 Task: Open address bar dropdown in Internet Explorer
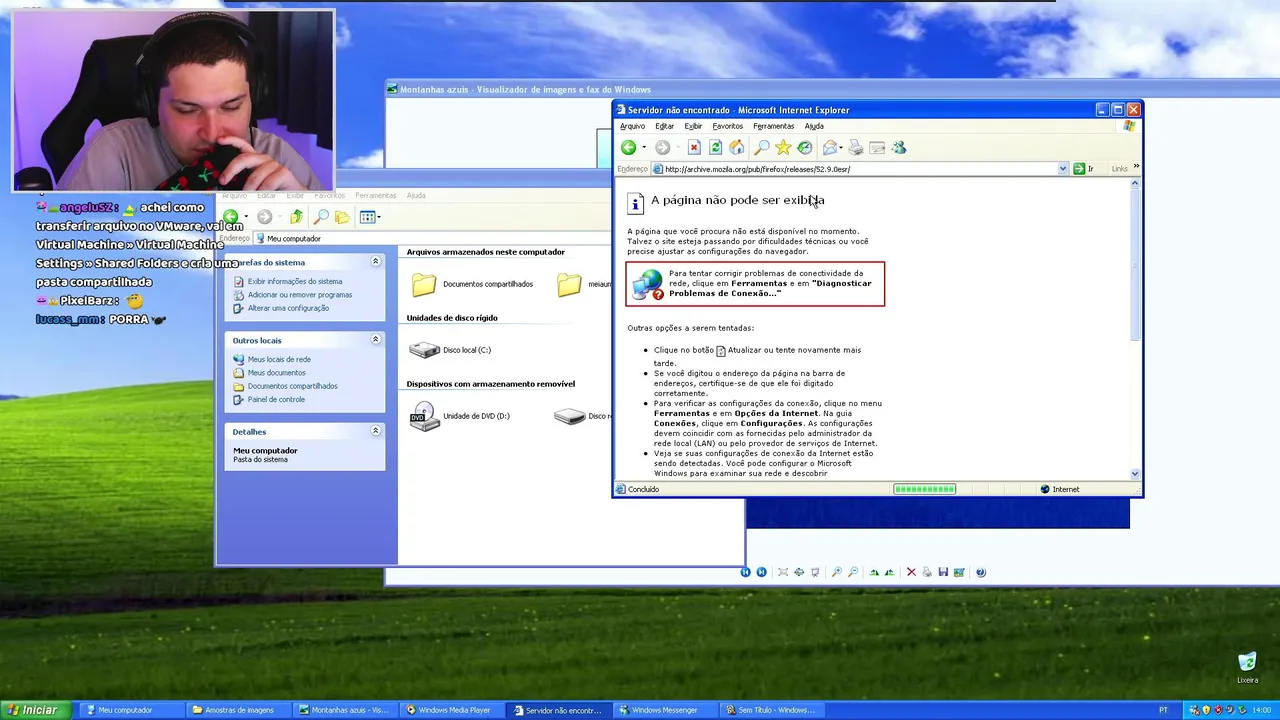[x=1063, y=169]
